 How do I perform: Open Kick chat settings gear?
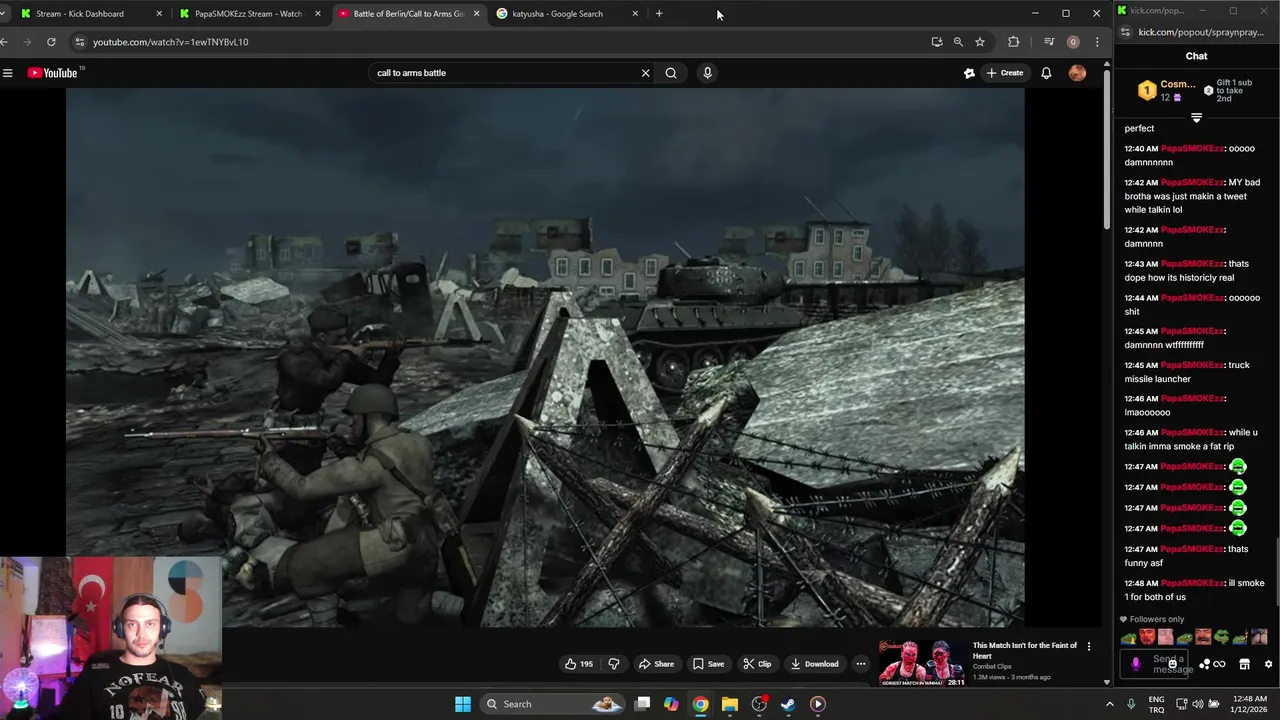[1268, 664]
